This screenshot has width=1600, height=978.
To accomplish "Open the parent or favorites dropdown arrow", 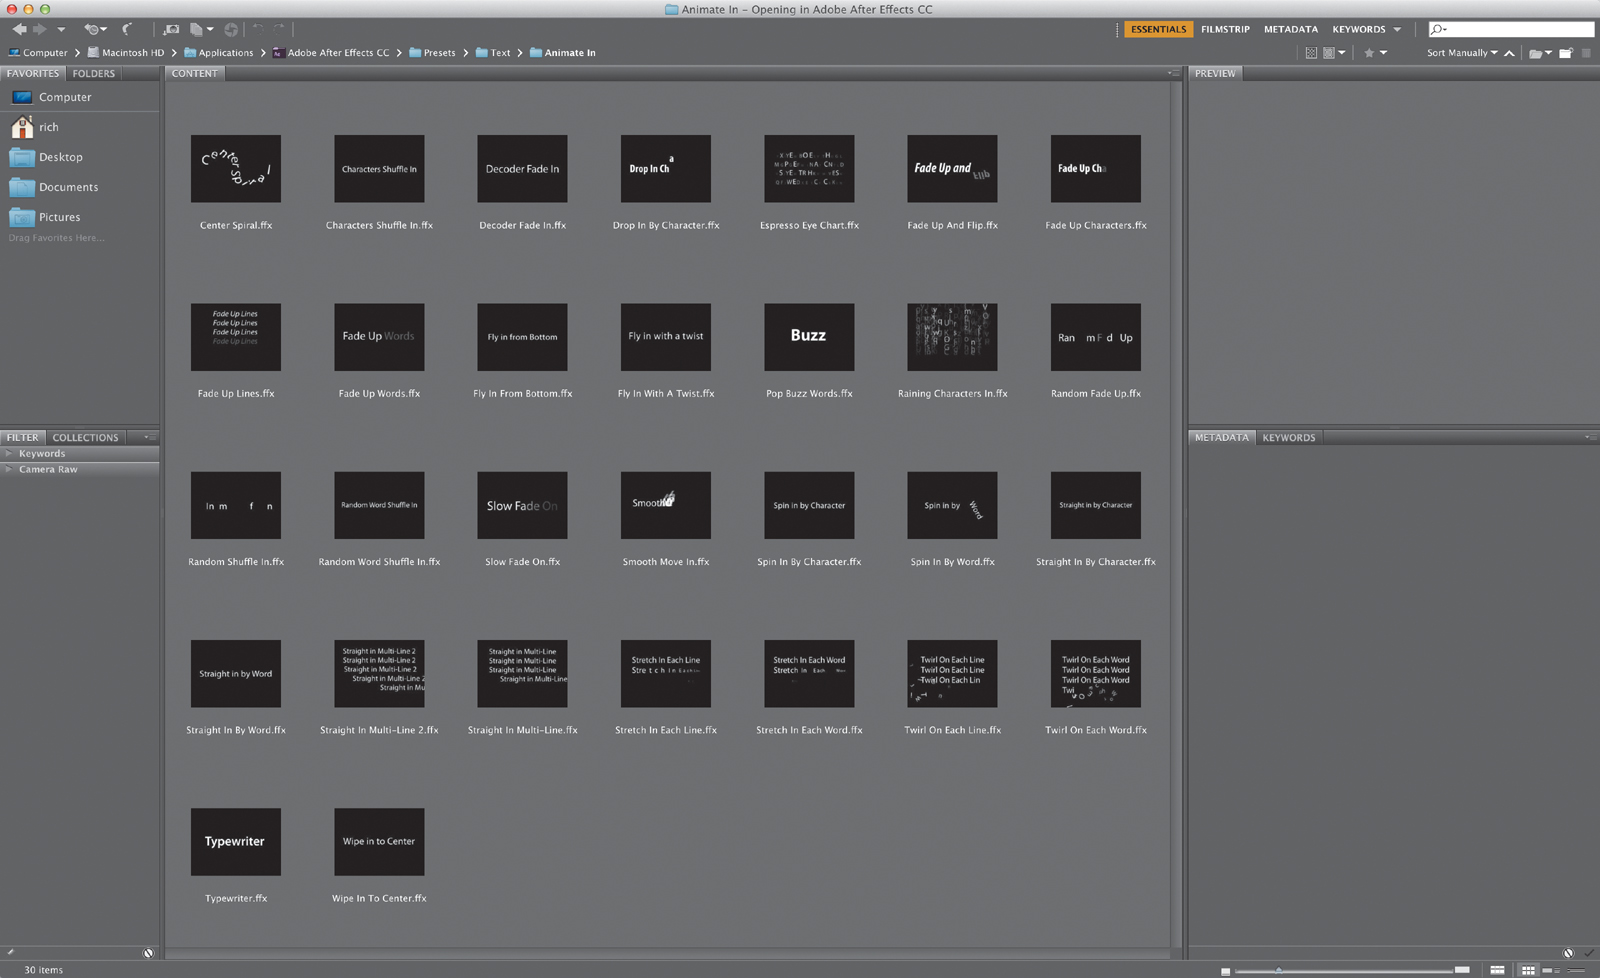I will point(61,29).
